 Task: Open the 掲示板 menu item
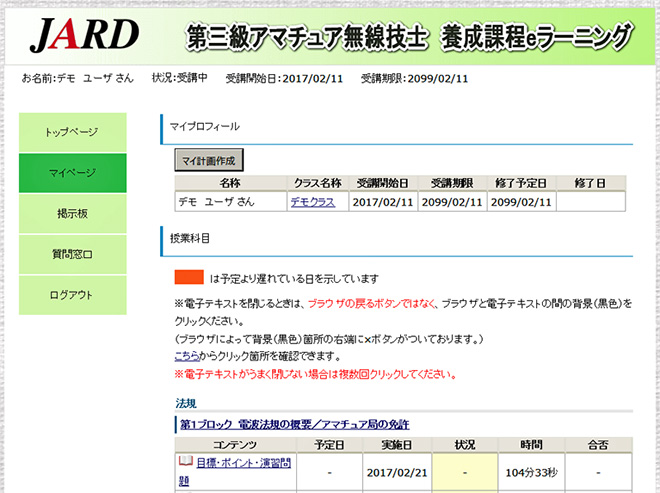72,214
